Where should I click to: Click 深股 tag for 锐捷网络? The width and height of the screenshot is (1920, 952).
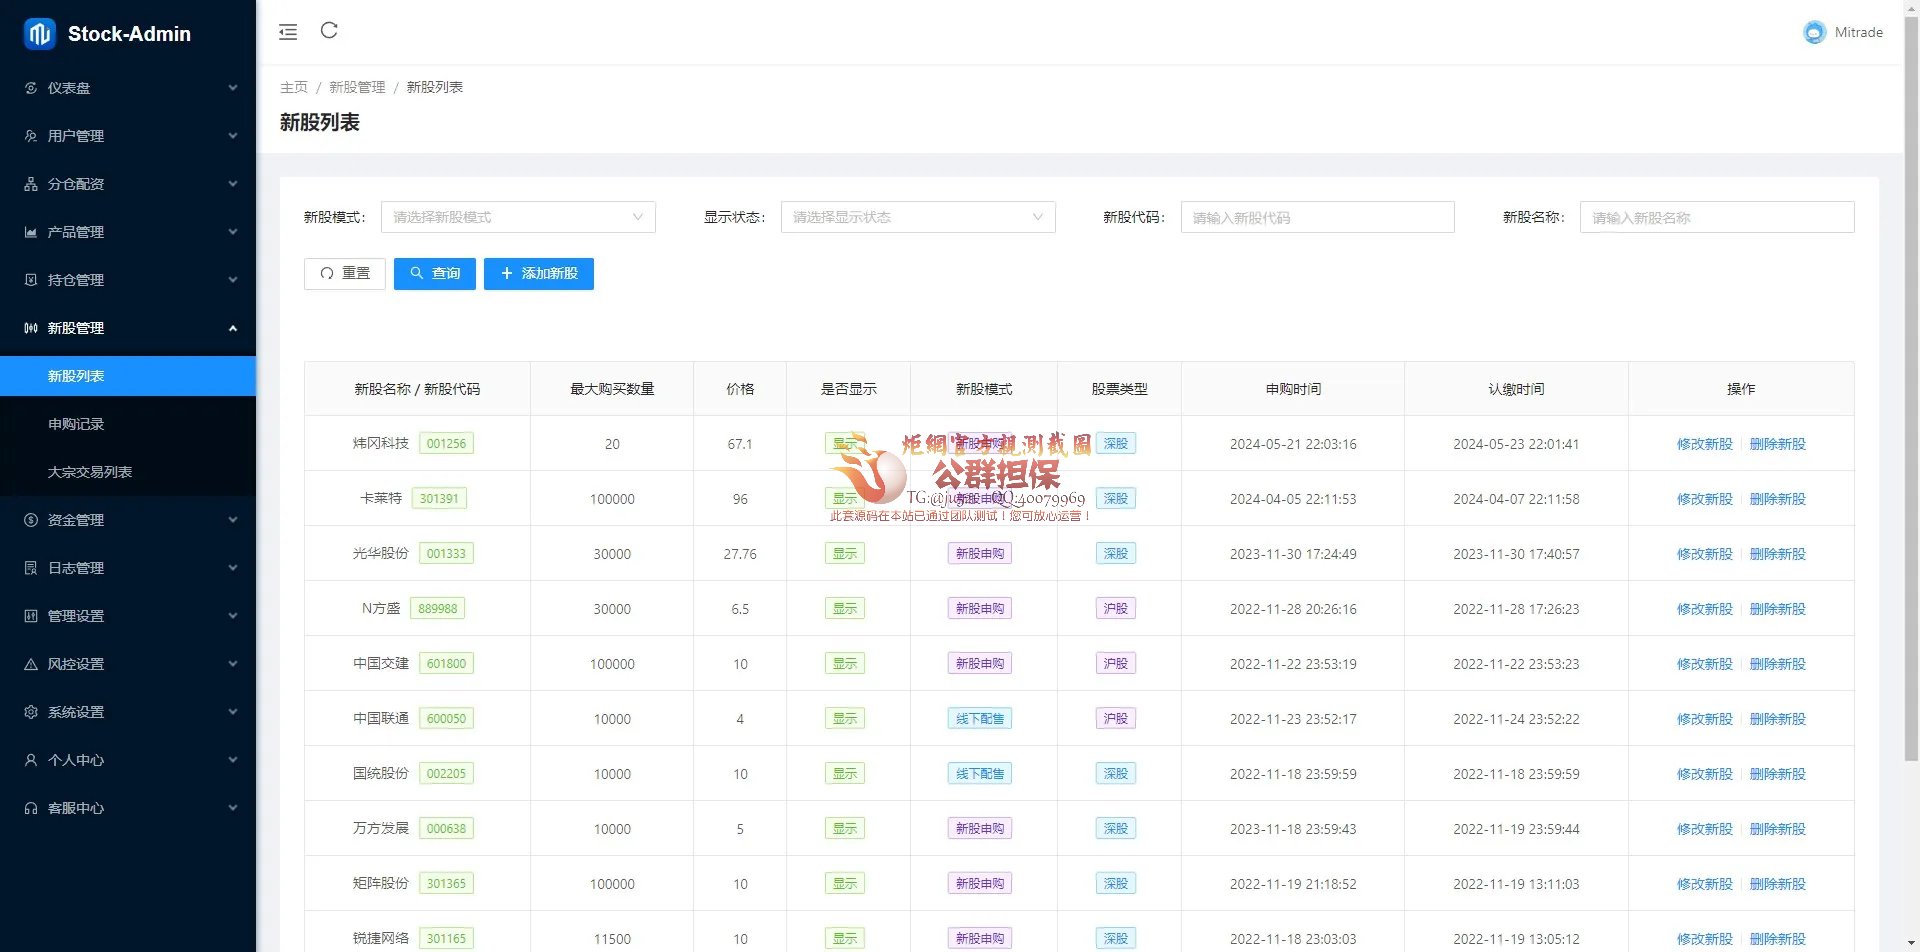tap(1115, 939)
